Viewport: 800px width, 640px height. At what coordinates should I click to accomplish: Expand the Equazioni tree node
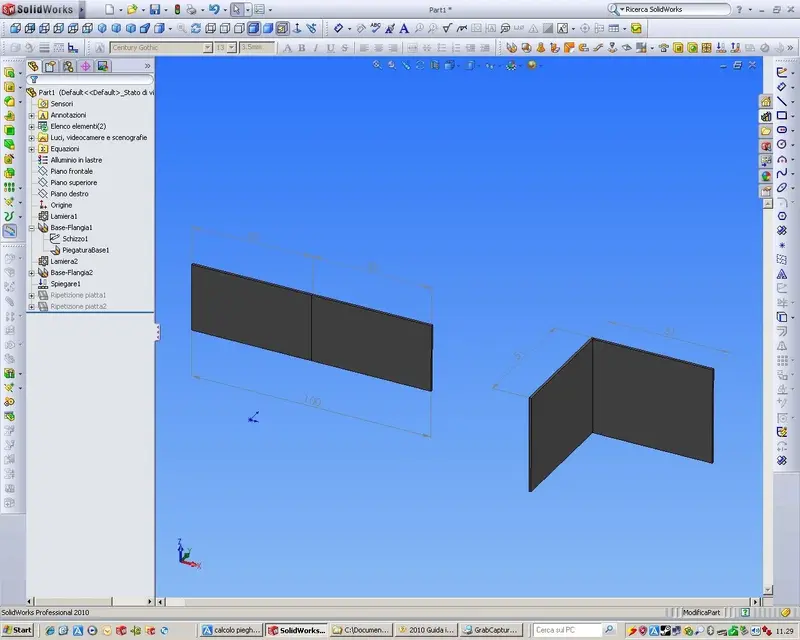coord(32,149)
